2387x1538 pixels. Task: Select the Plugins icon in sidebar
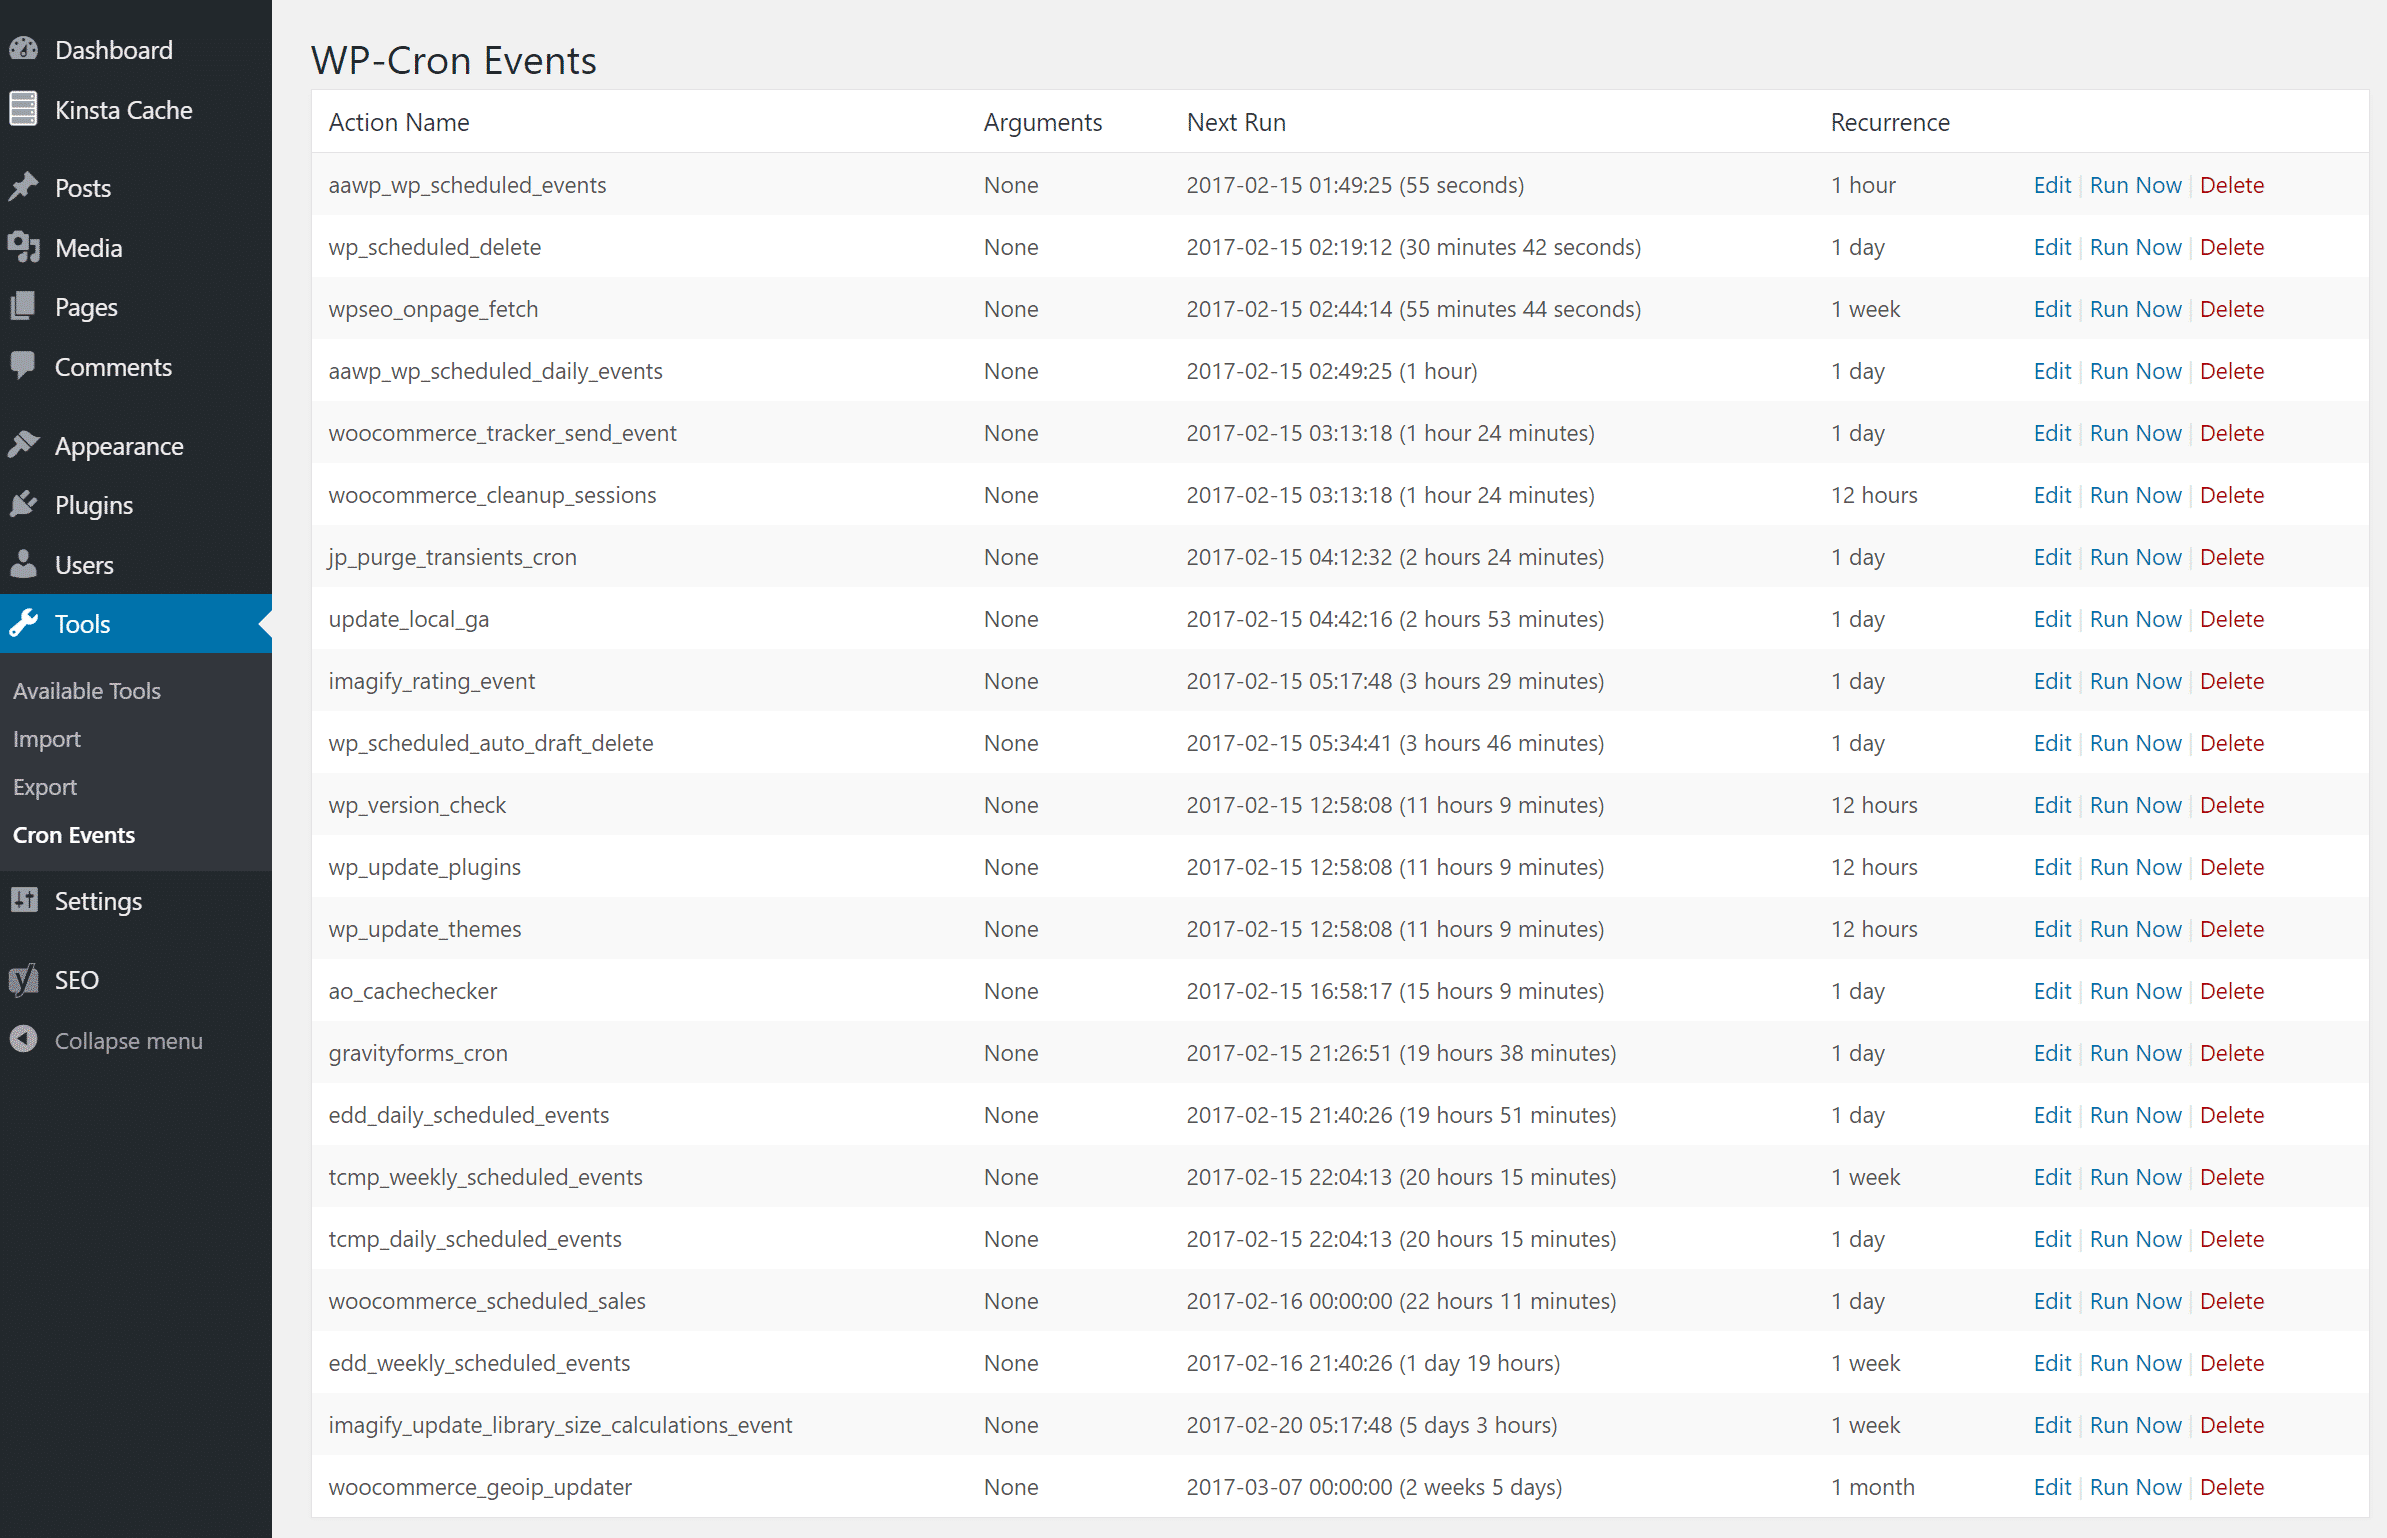coord(24,503)
